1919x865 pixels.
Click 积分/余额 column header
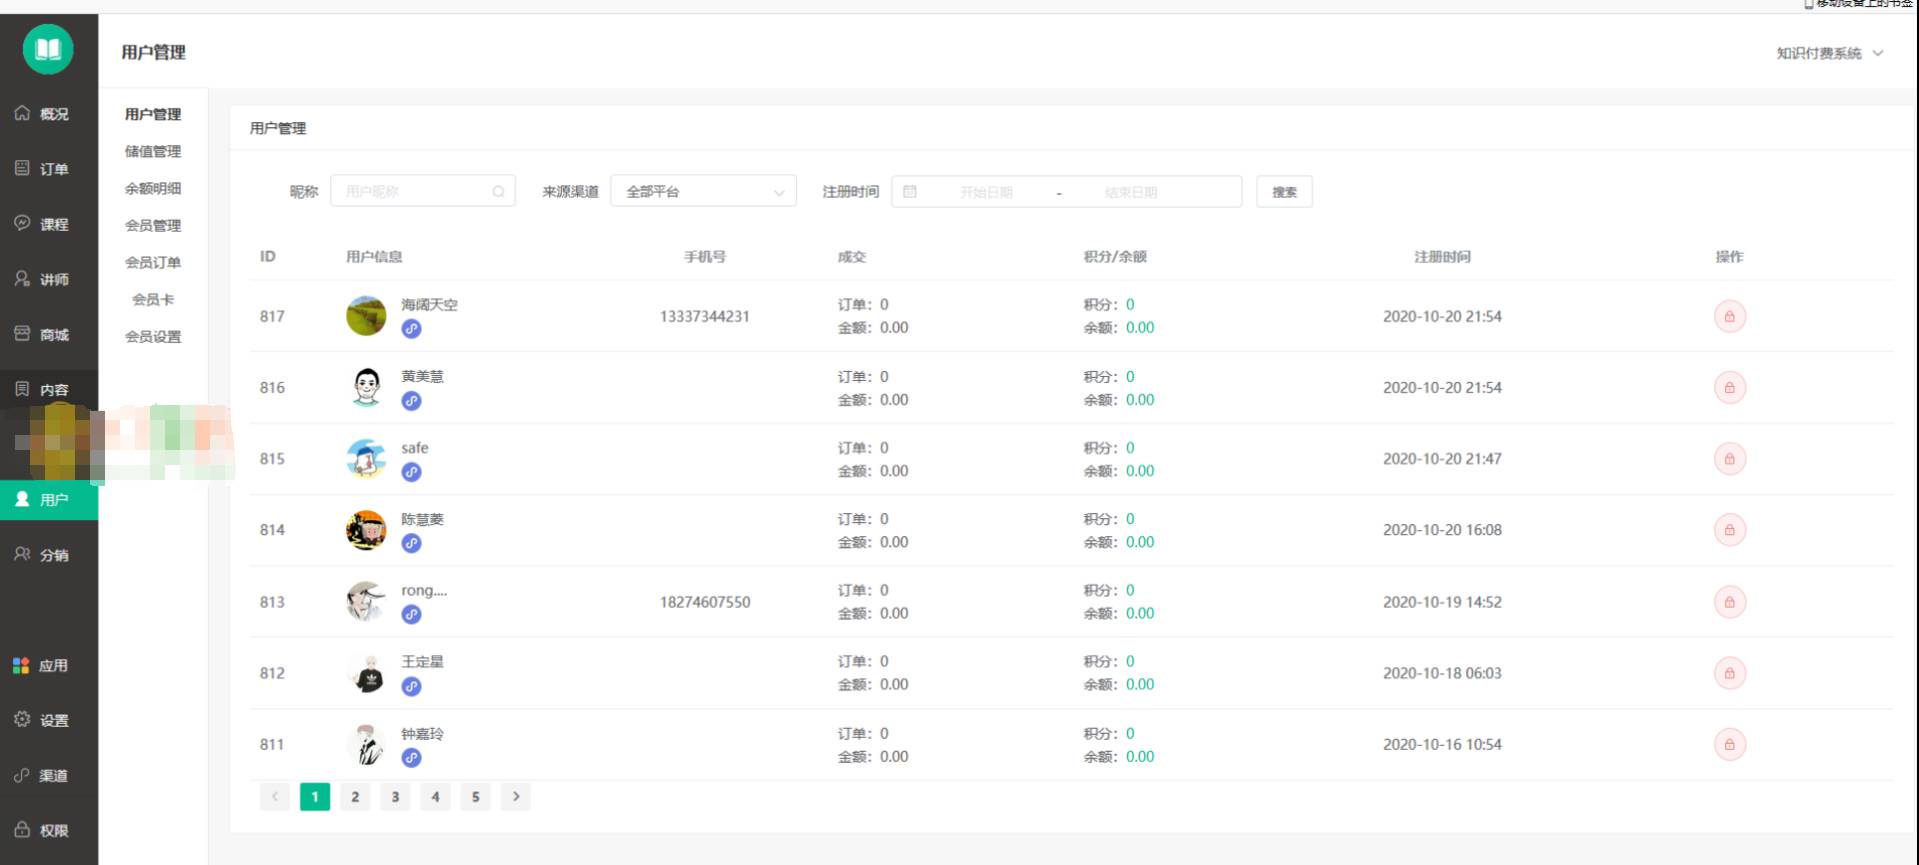tap(1115, 257)
